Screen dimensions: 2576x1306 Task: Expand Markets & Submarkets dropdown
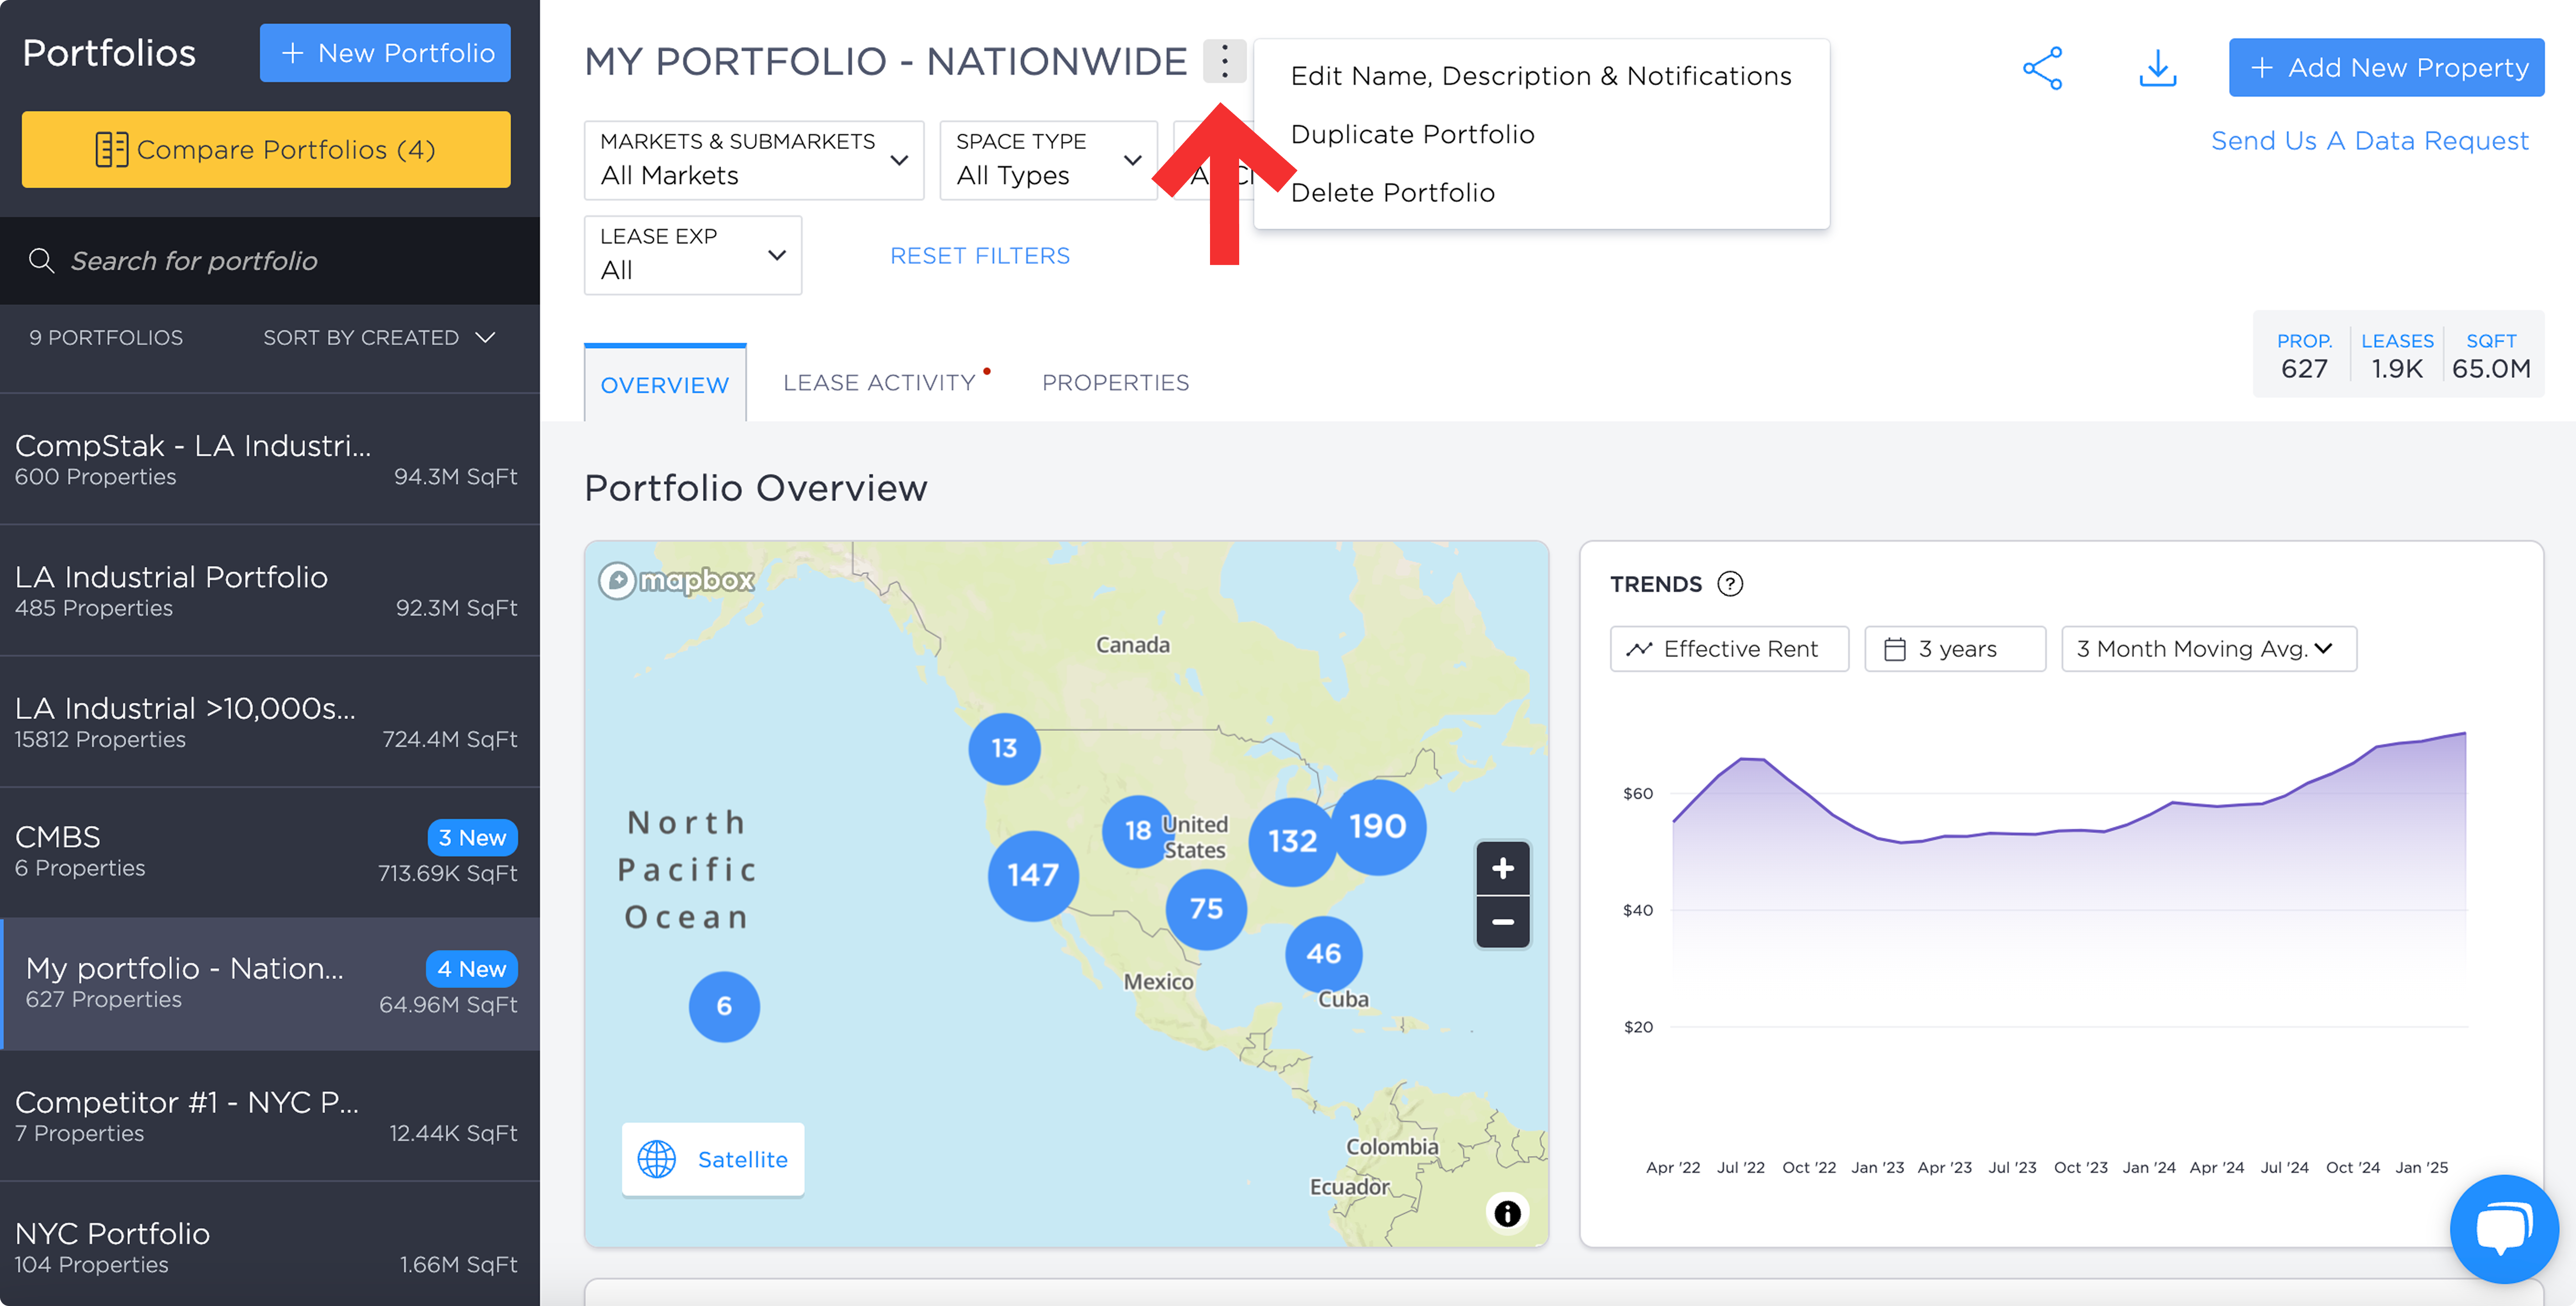point(754,160)
